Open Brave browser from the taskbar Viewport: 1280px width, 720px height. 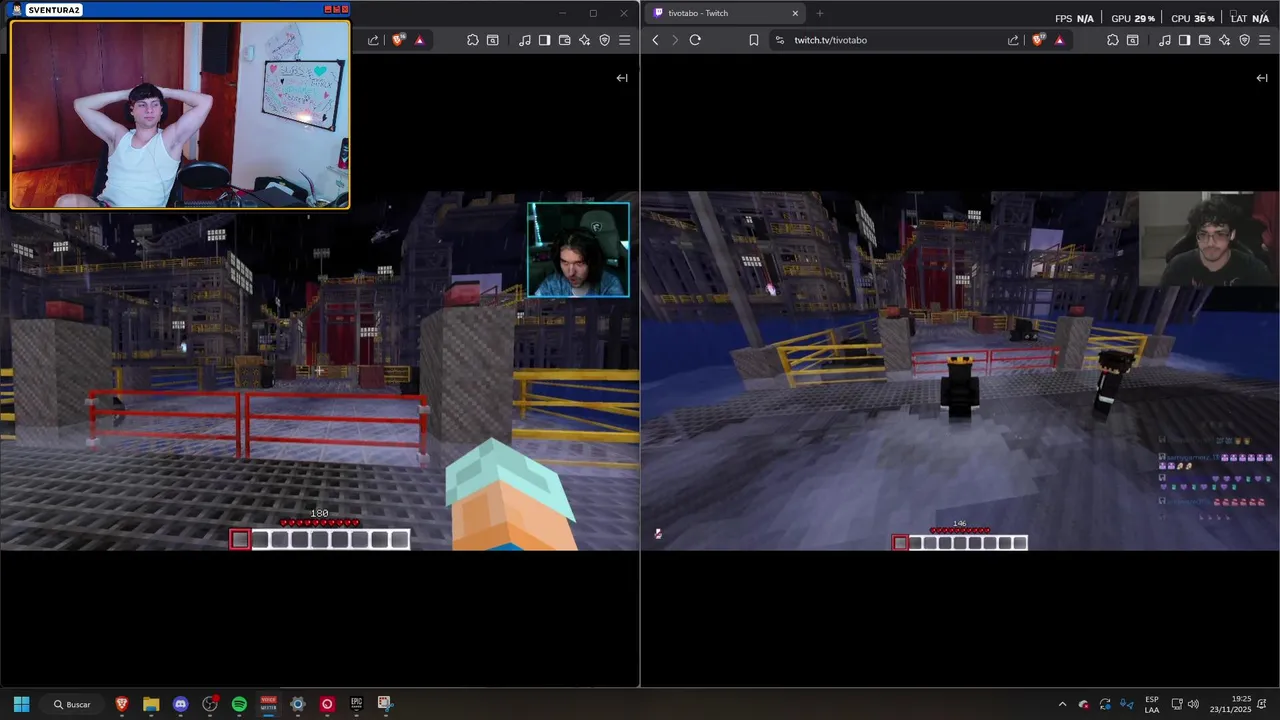pos(122,704)
